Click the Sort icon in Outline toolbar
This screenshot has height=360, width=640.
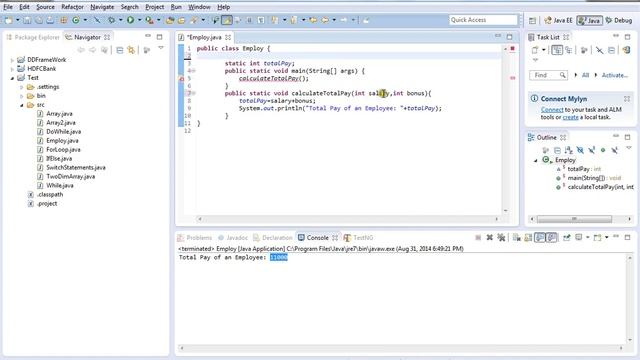[569, 150]
